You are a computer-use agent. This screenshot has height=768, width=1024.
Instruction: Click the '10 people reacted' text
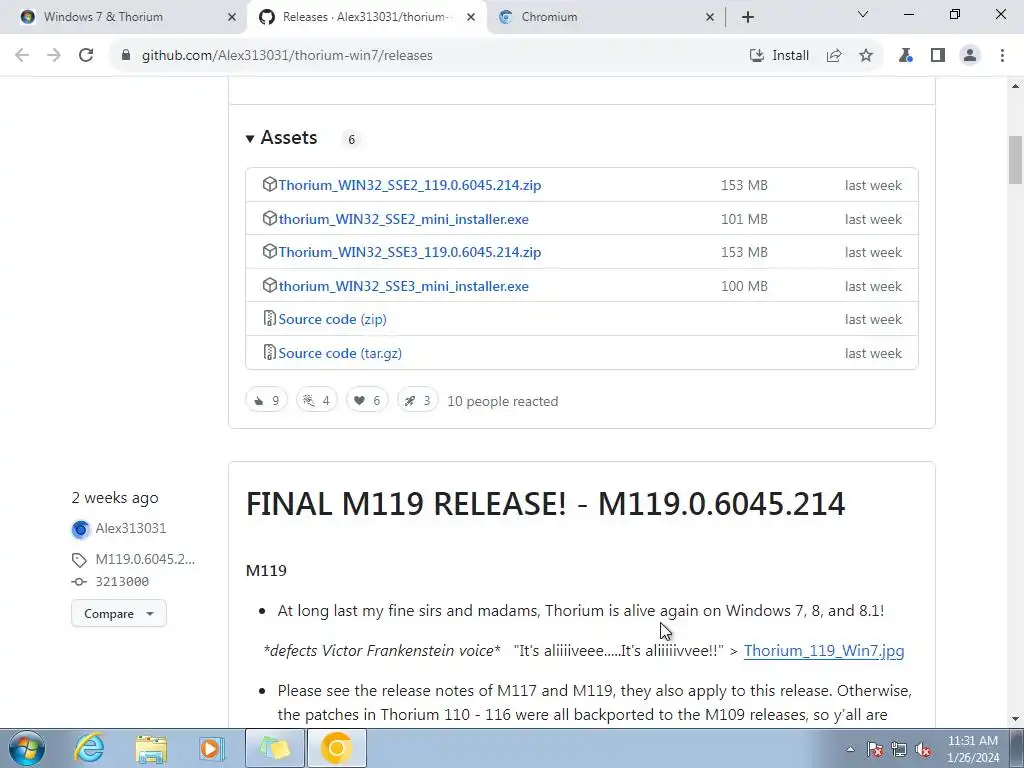pos(503,401)
